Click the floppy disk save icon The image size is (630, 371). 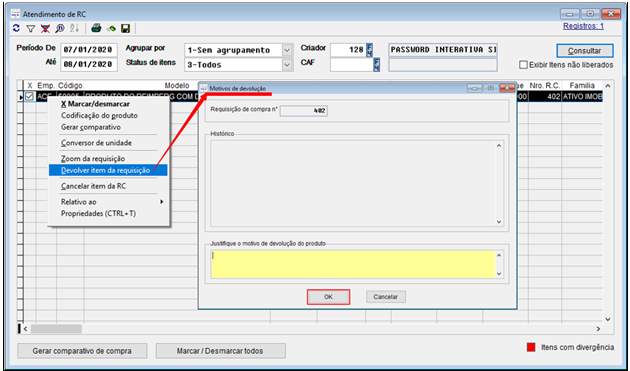(125, 29)
